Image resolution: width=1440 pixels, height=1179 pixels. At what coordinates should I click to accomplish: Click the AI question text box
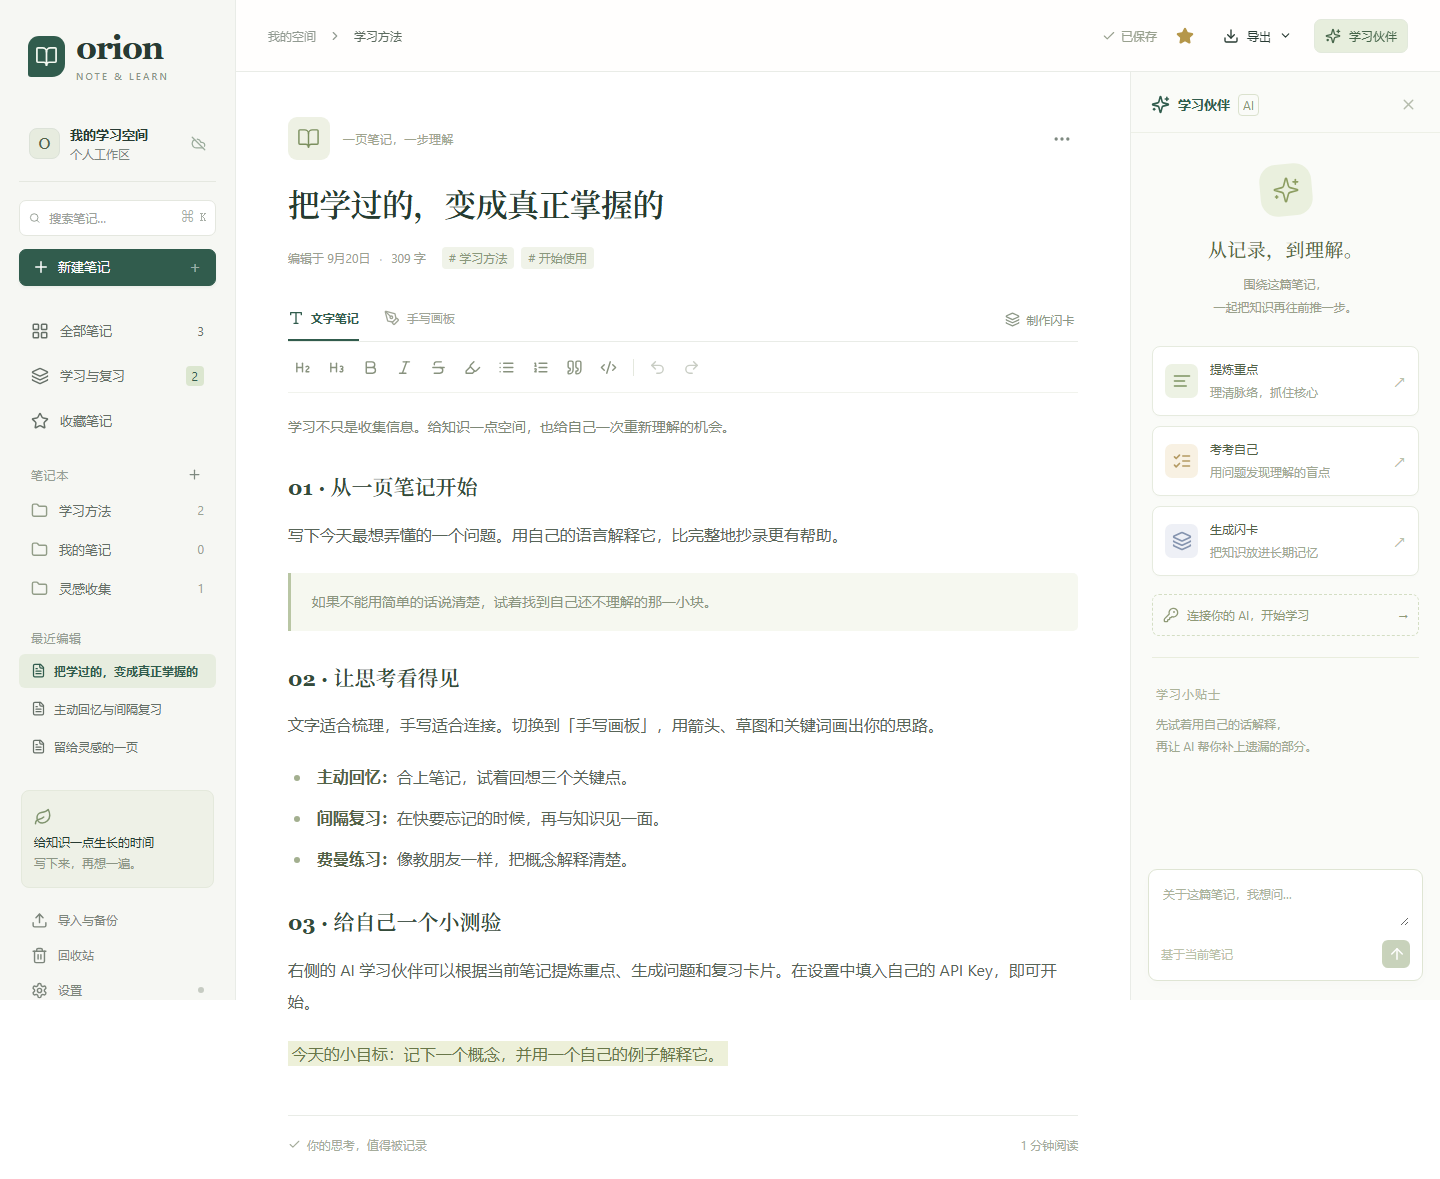point(1285,904)
